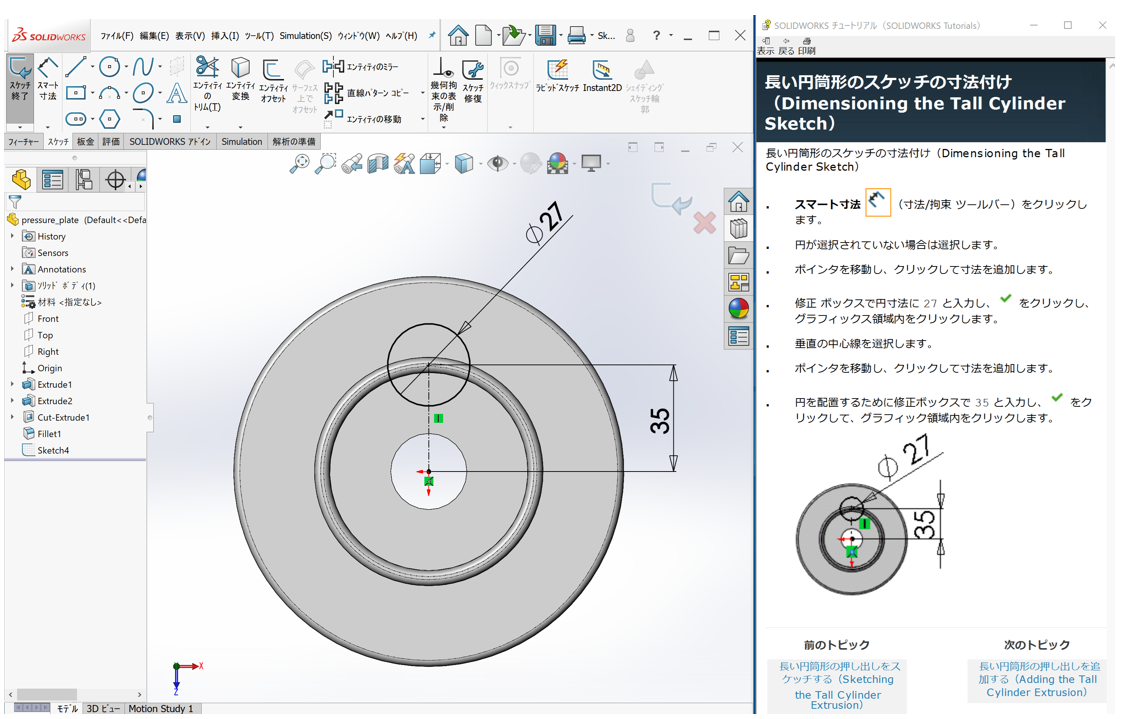Open the PropertyManager tab
Image resolution: width=1126 pixels, height=719 pixels.
[x=52, y=180]
